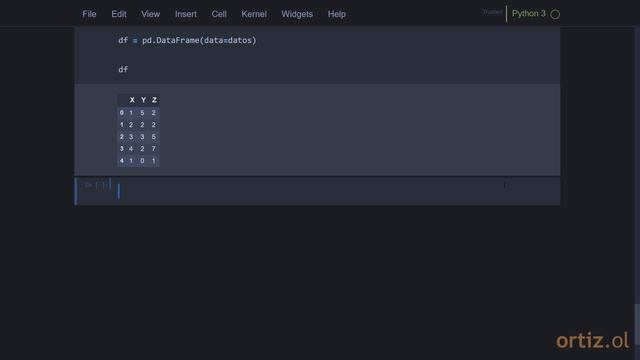640x360 pixels.
Task: Click the kernel idle circle indicator
Action: pos(555,14)
